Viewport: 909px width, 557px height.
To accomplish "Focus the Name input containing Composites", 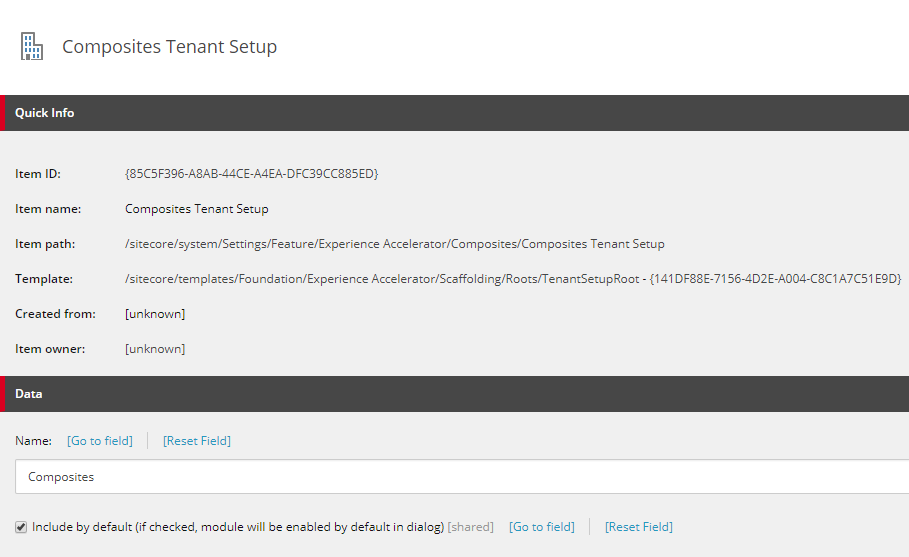I will [x=462, y=476].
